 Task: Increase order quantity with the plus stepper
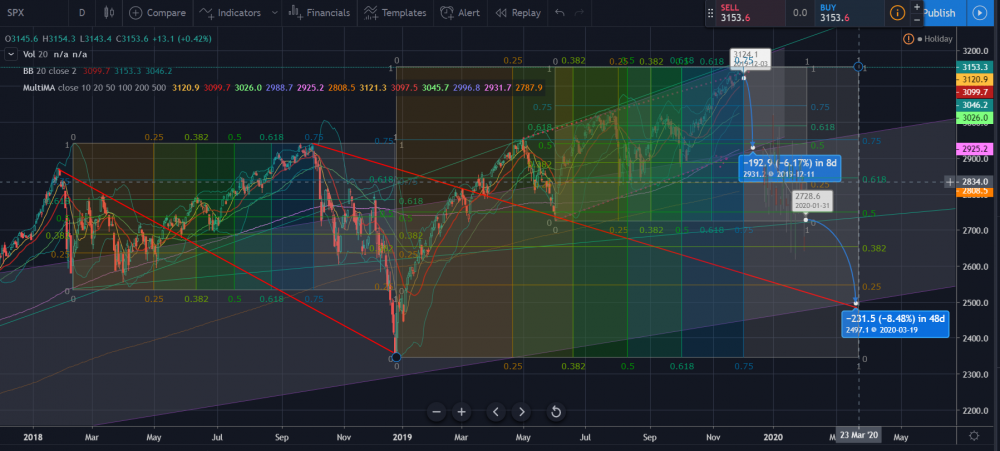(x=918, y=7)
